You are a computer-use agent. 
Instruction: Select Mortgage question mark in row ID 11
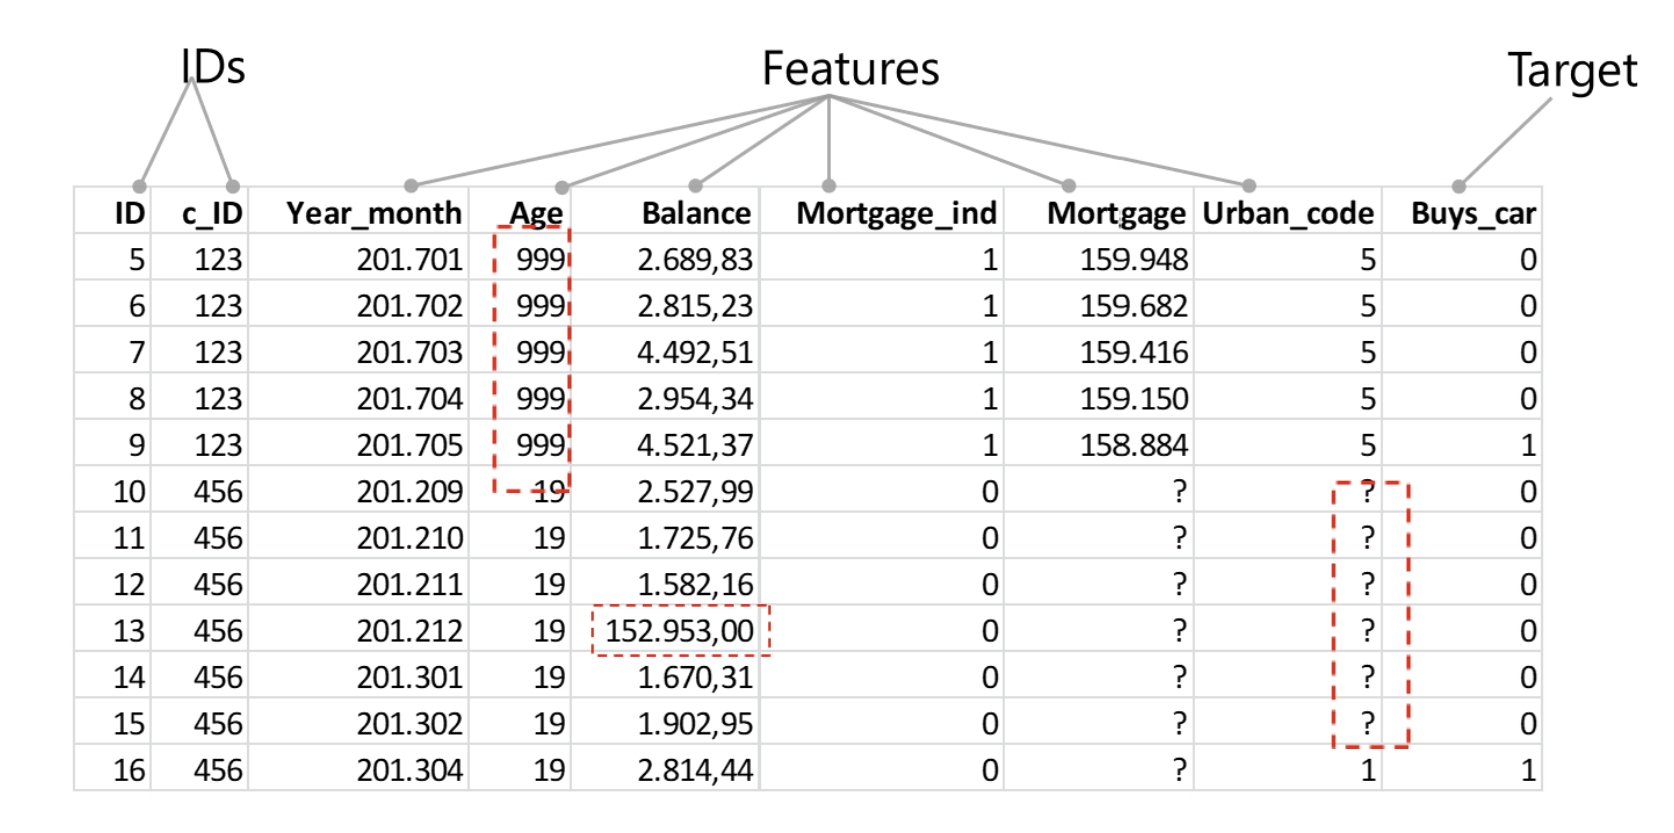tap(1180, 538)
